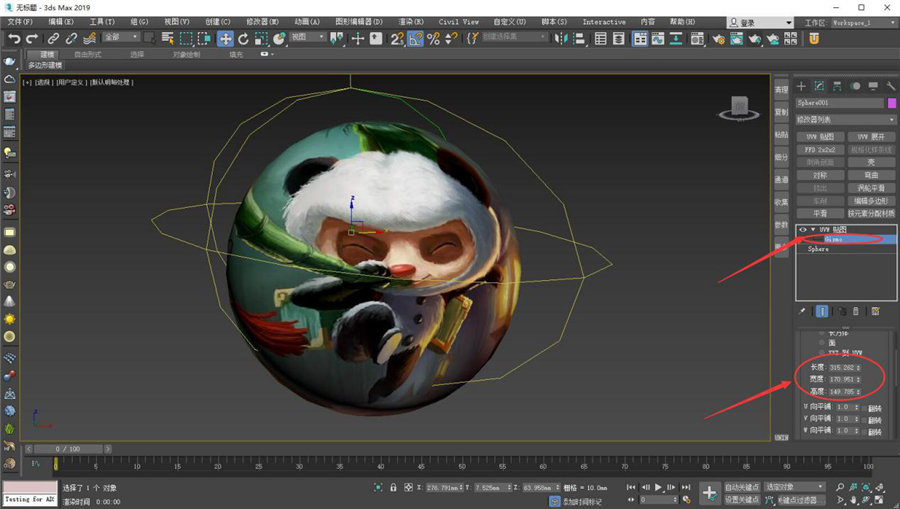Toggle Window/Crossing selection icon
Screen dimensions: 900x509
click(204, 38)
